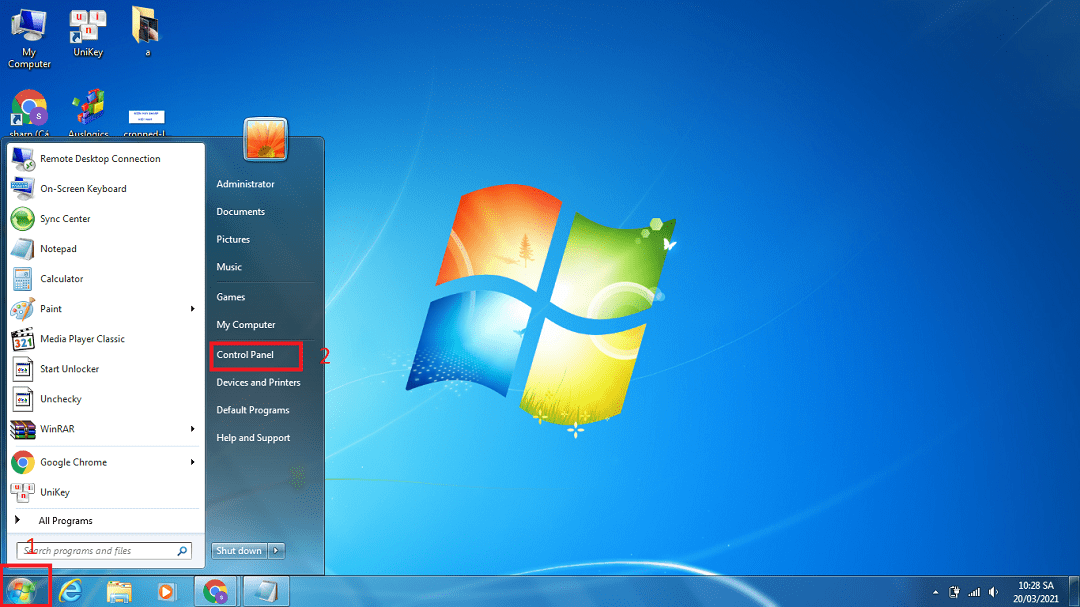Open Help and Support link
Image resolution: width=1080 pixels, height=607 pixels.
coord(253,438)
